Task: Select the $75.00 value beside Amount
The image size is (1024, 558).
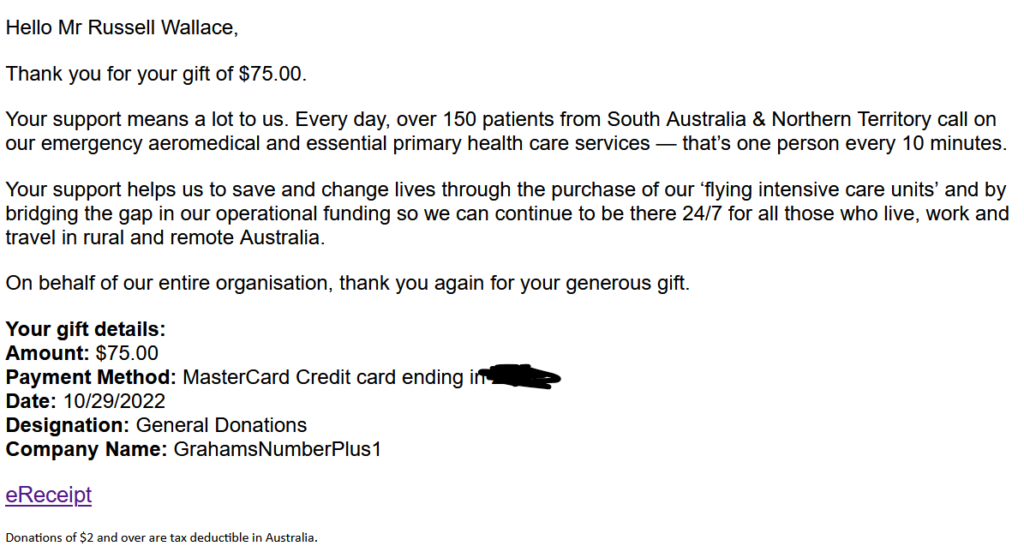Action: click(127, 353)
